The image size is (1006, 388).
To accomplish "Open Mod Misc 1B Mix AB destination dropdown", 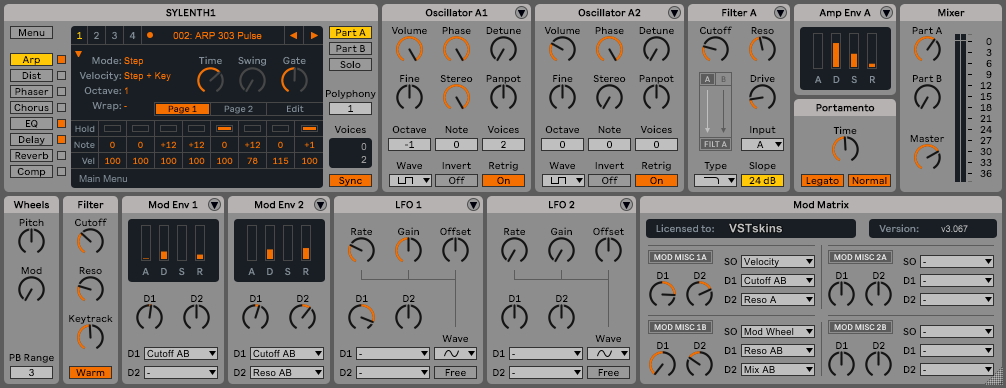I will (x=778, y=369).
